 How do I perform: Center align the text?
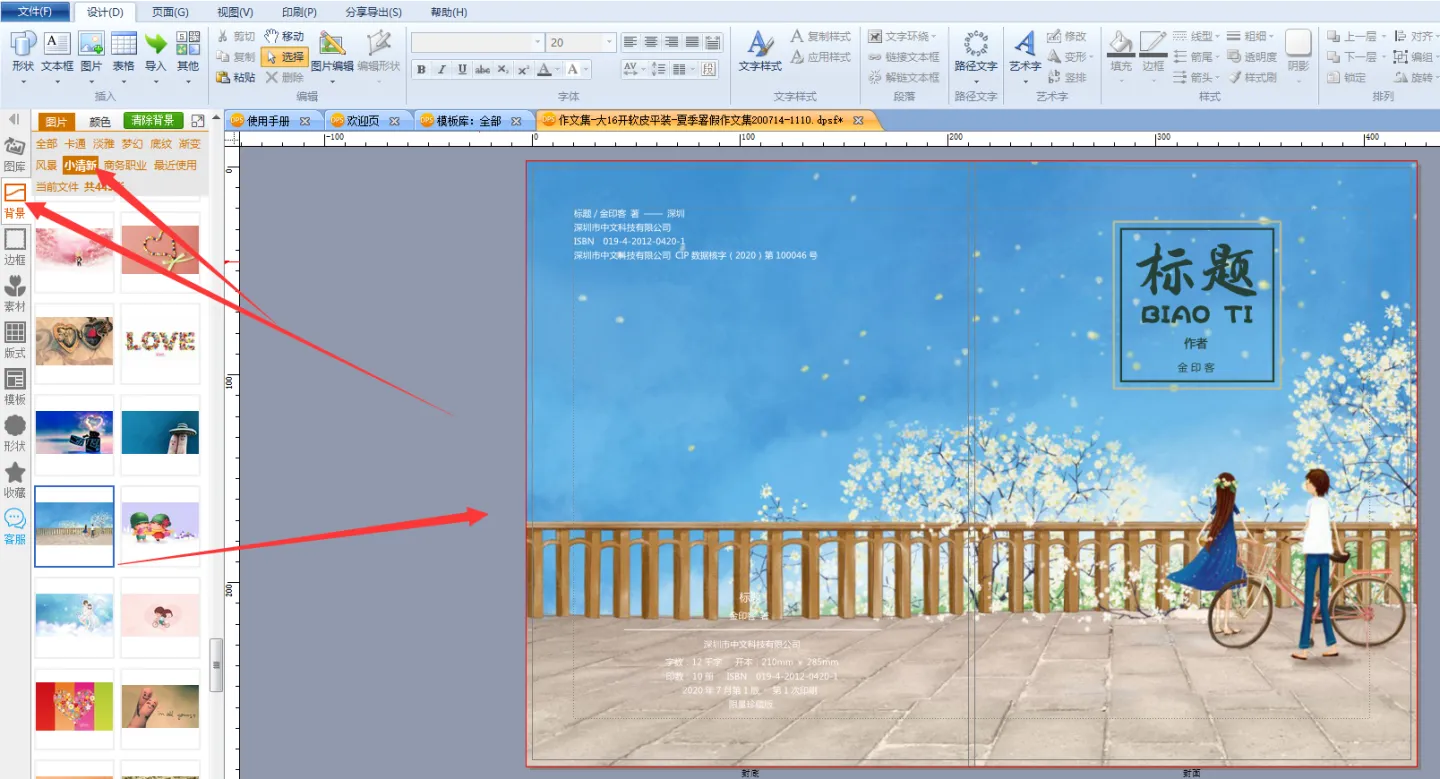point(651,42)
